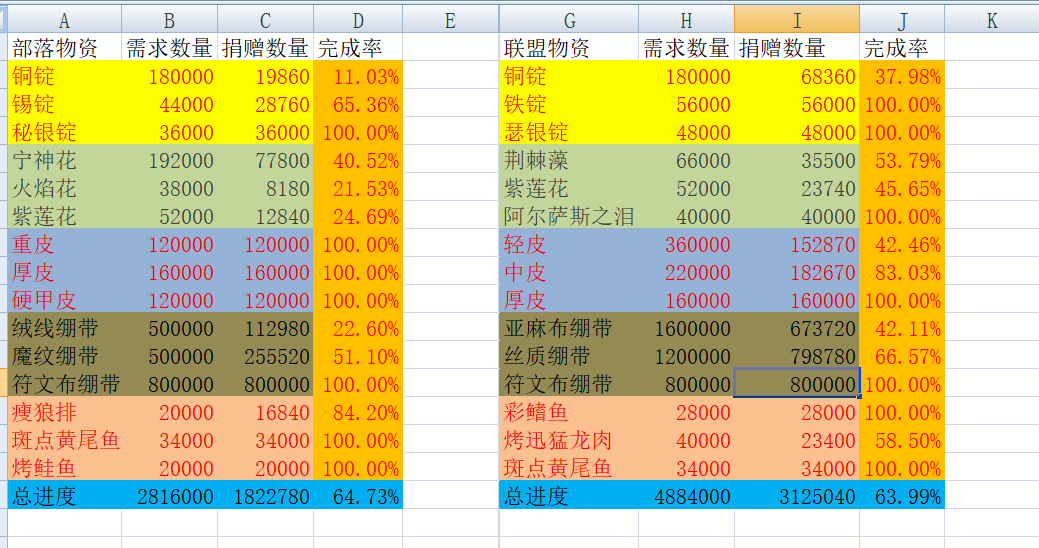The image size is (1039, 548).
Task: Select the 64.73% total progress cell
Action: point(358,496)
